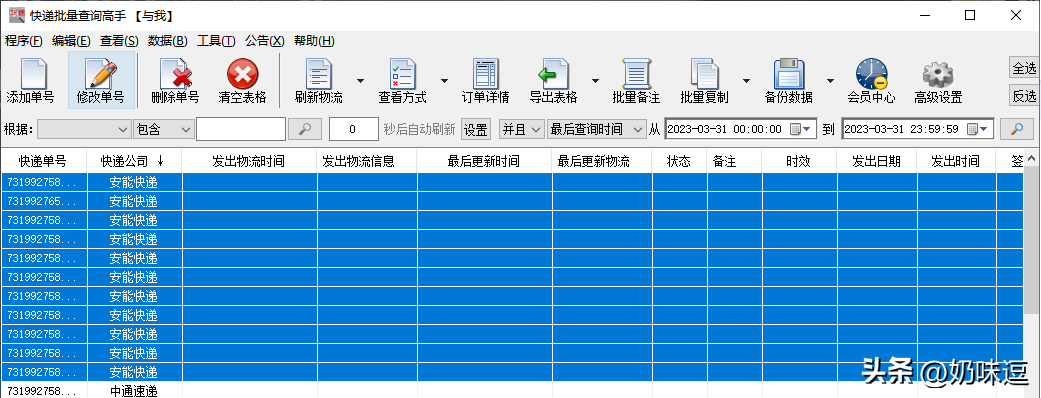Viewport: 1041px width, 398px height.
Task: Click the 最后更新时间 column header
Action: click(x=484, y=161)
